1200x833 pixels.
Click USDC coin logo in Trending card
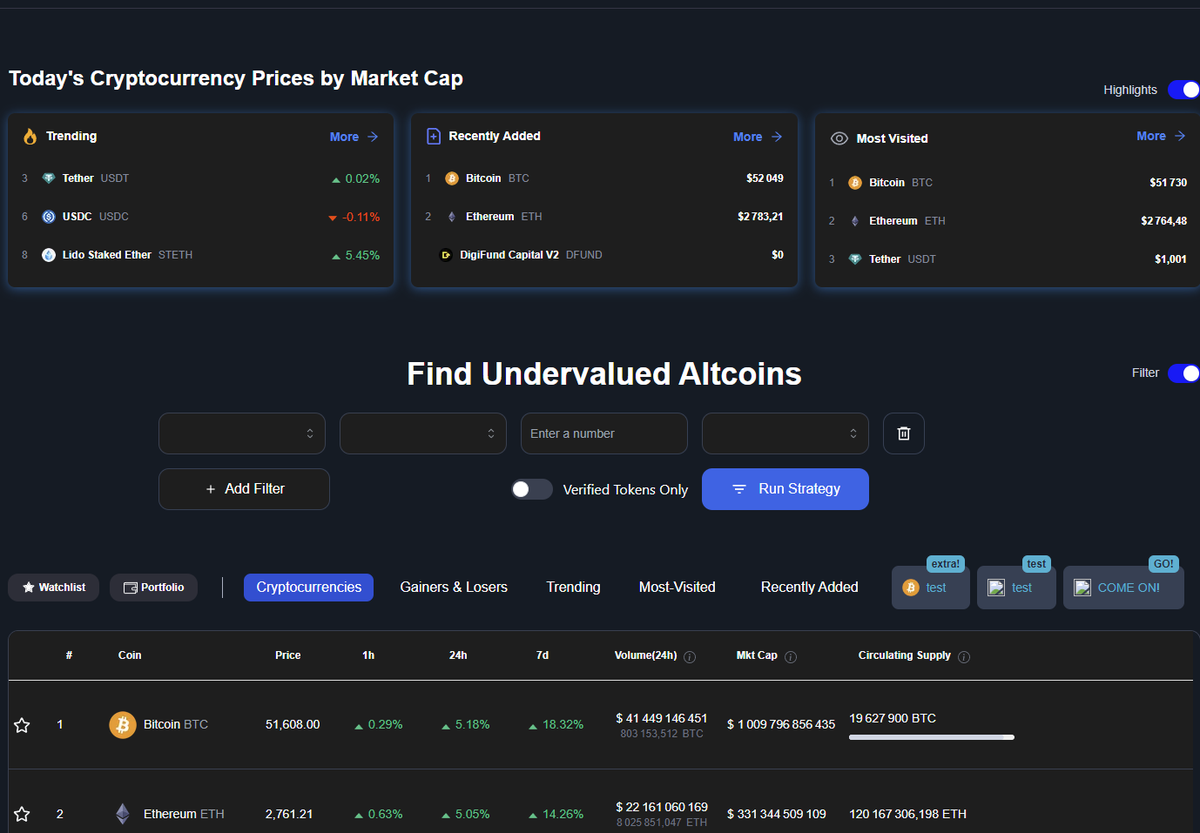(49, 216)
